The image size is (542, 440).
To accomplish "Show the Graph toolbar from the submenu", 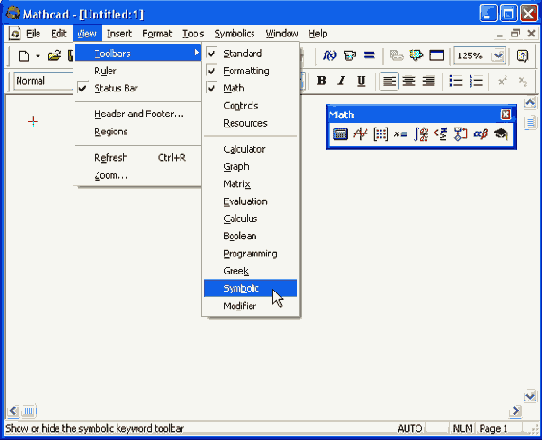I will point(250,167).
